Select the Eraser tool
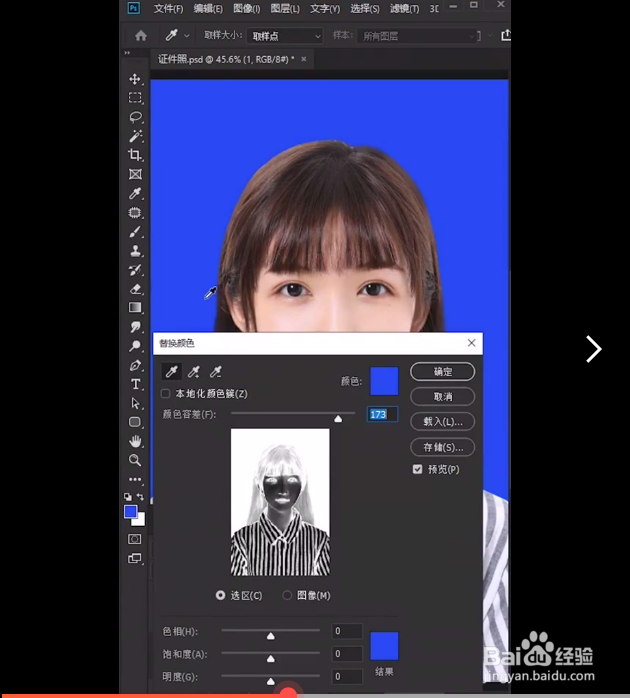The height and width of the screenshot is (698, 630). [x=135, y=289]
